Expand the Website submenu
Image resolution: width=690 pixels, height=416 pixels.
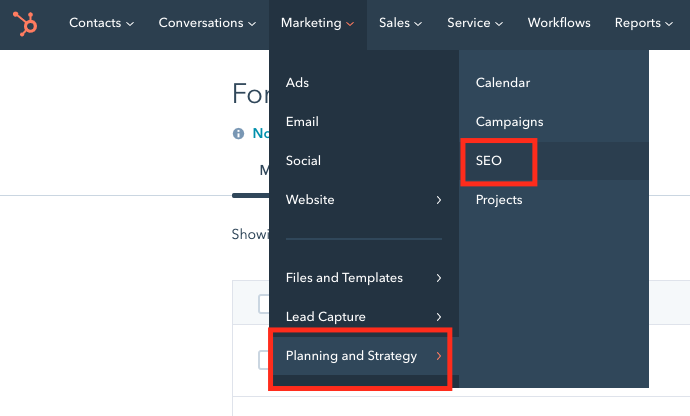(x=363, y=200)
